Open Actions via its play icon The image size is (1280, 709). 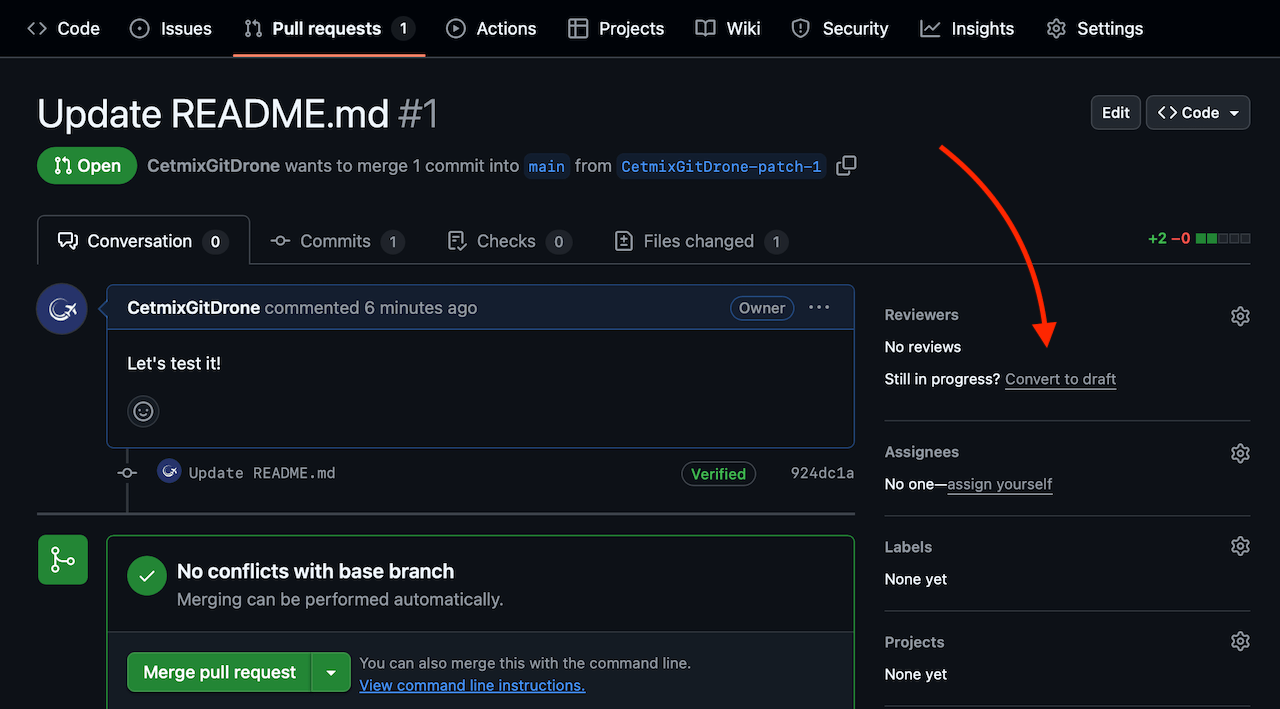point(455,28)
